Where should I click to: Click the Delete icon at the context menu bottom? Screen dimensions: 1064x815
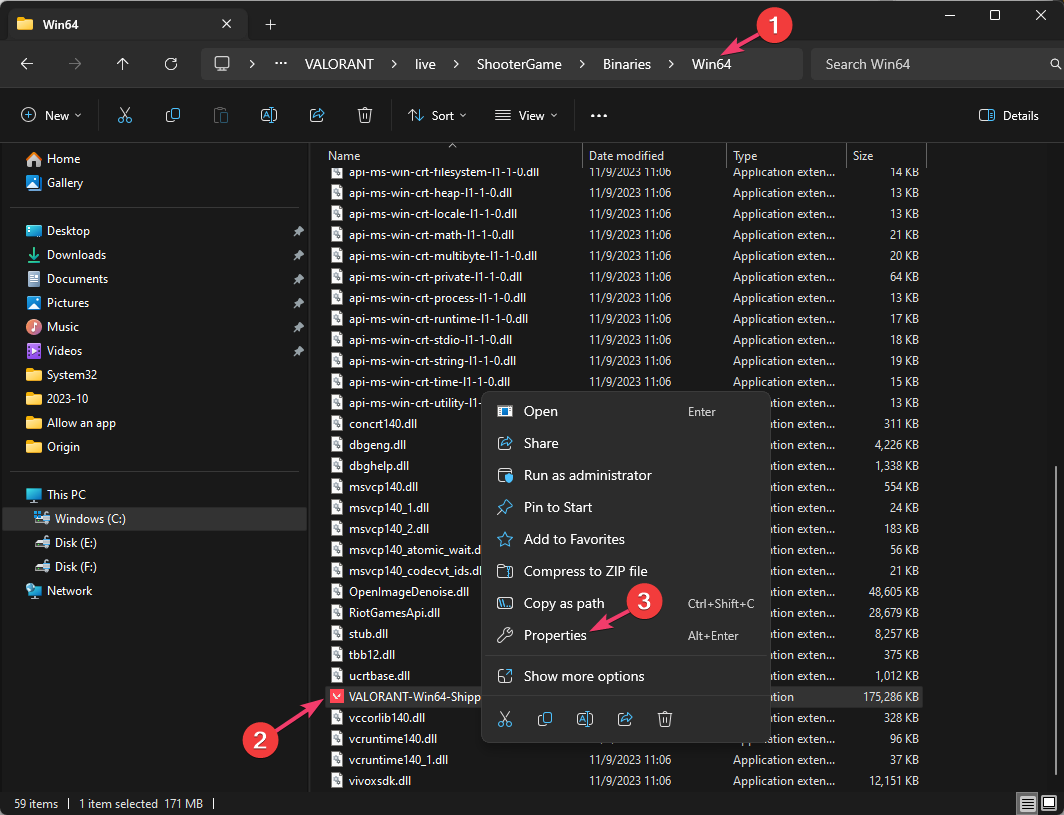tap(665, 718)
